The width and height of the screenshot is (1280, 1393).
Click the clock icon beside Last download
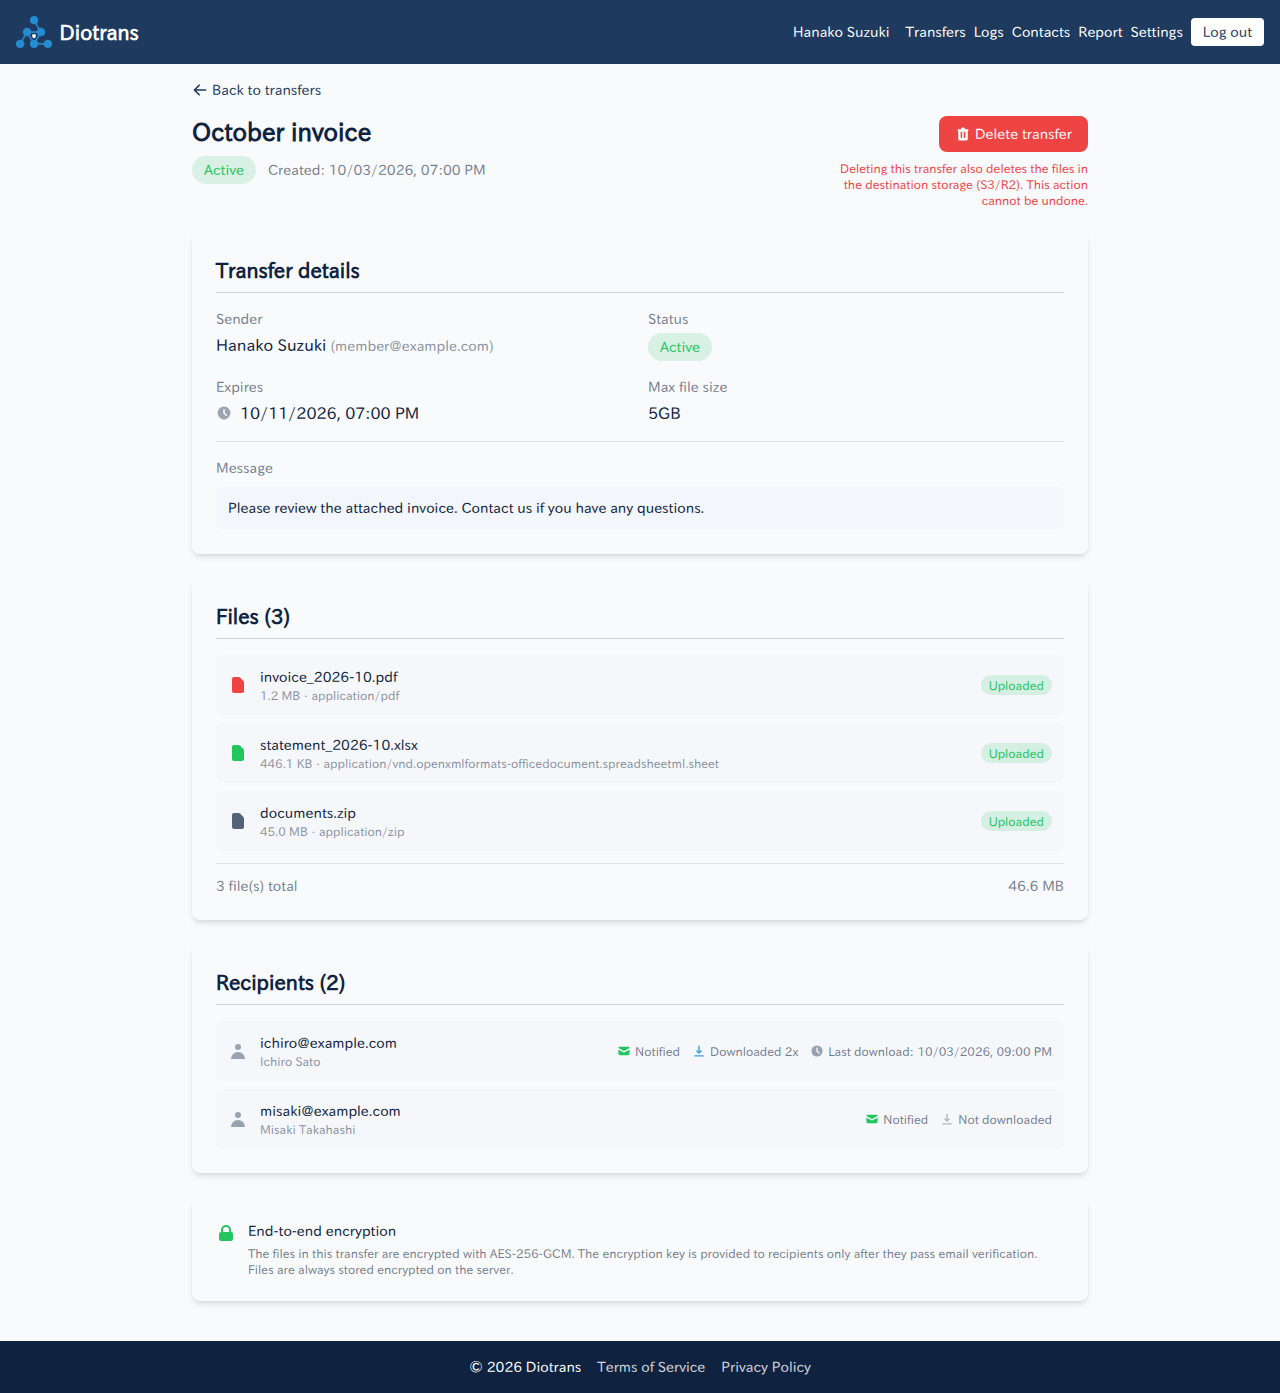click(817, 1051)
